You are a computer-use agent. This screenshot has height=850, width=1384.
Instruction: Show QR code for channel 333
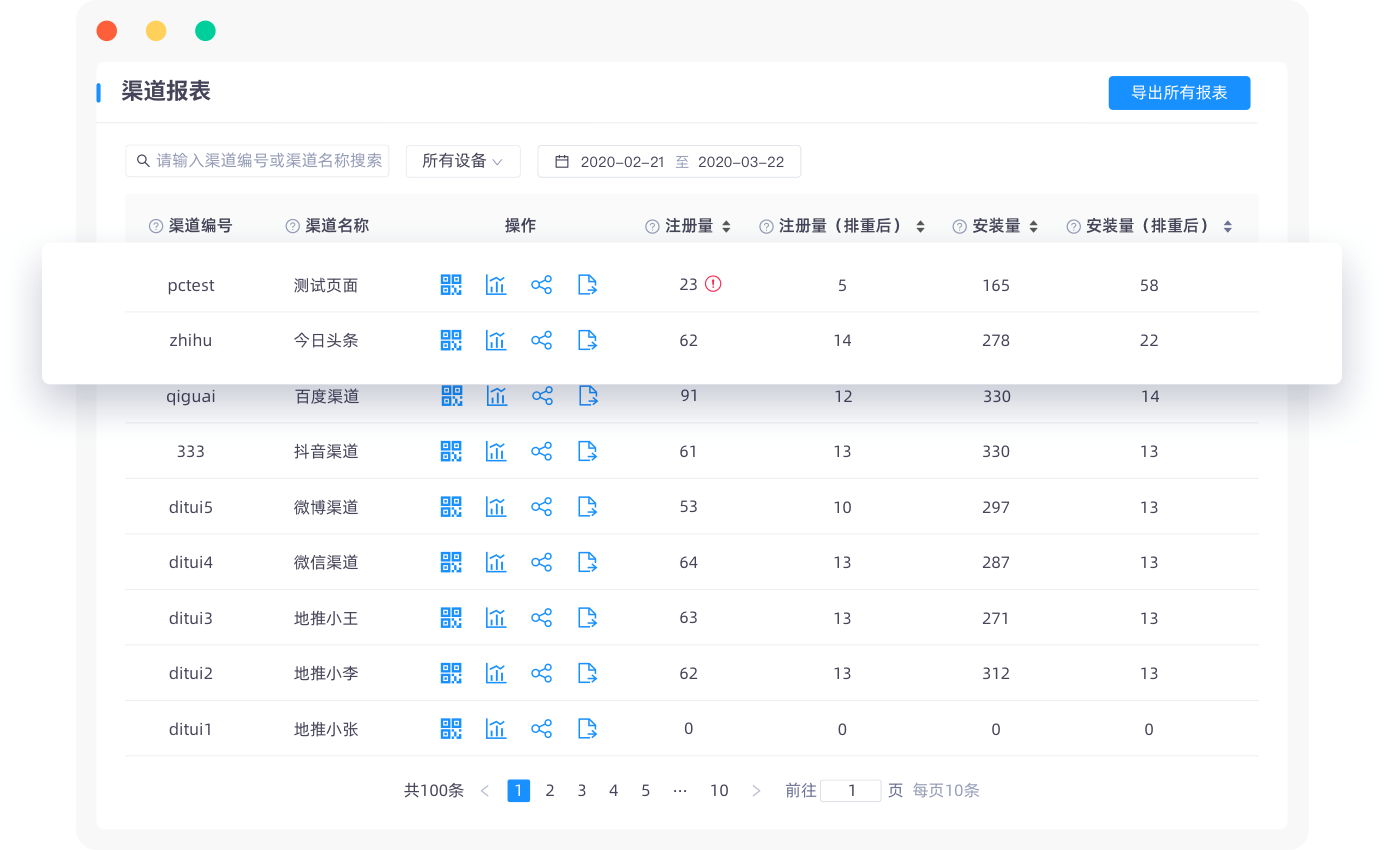tap(451, 451)
